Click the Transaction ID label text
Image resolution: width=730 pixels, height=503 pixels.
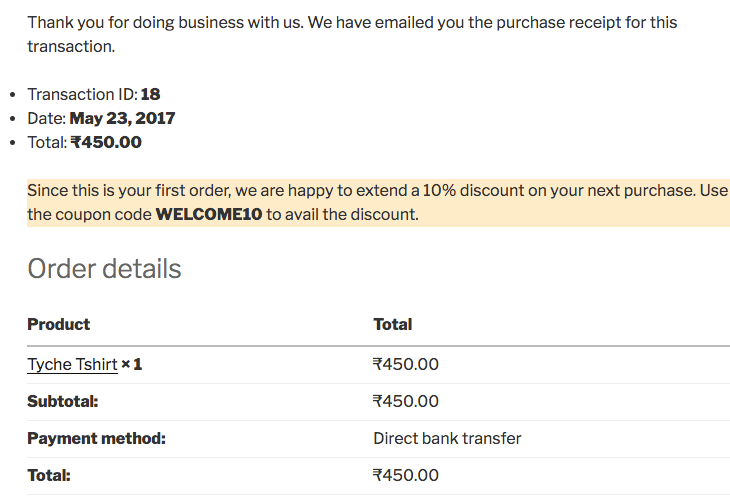pyautogui.click(x=82, y=95)
